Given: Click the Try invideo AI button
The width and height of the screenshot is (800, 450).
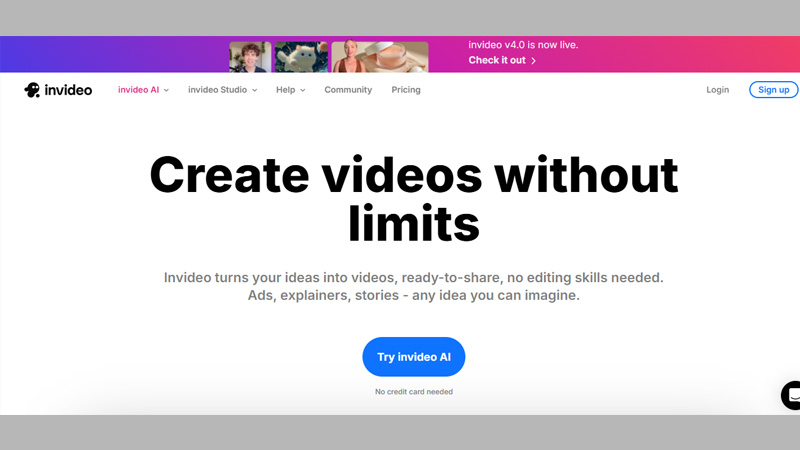Looking at the screenshot, I should click(413, 357).
